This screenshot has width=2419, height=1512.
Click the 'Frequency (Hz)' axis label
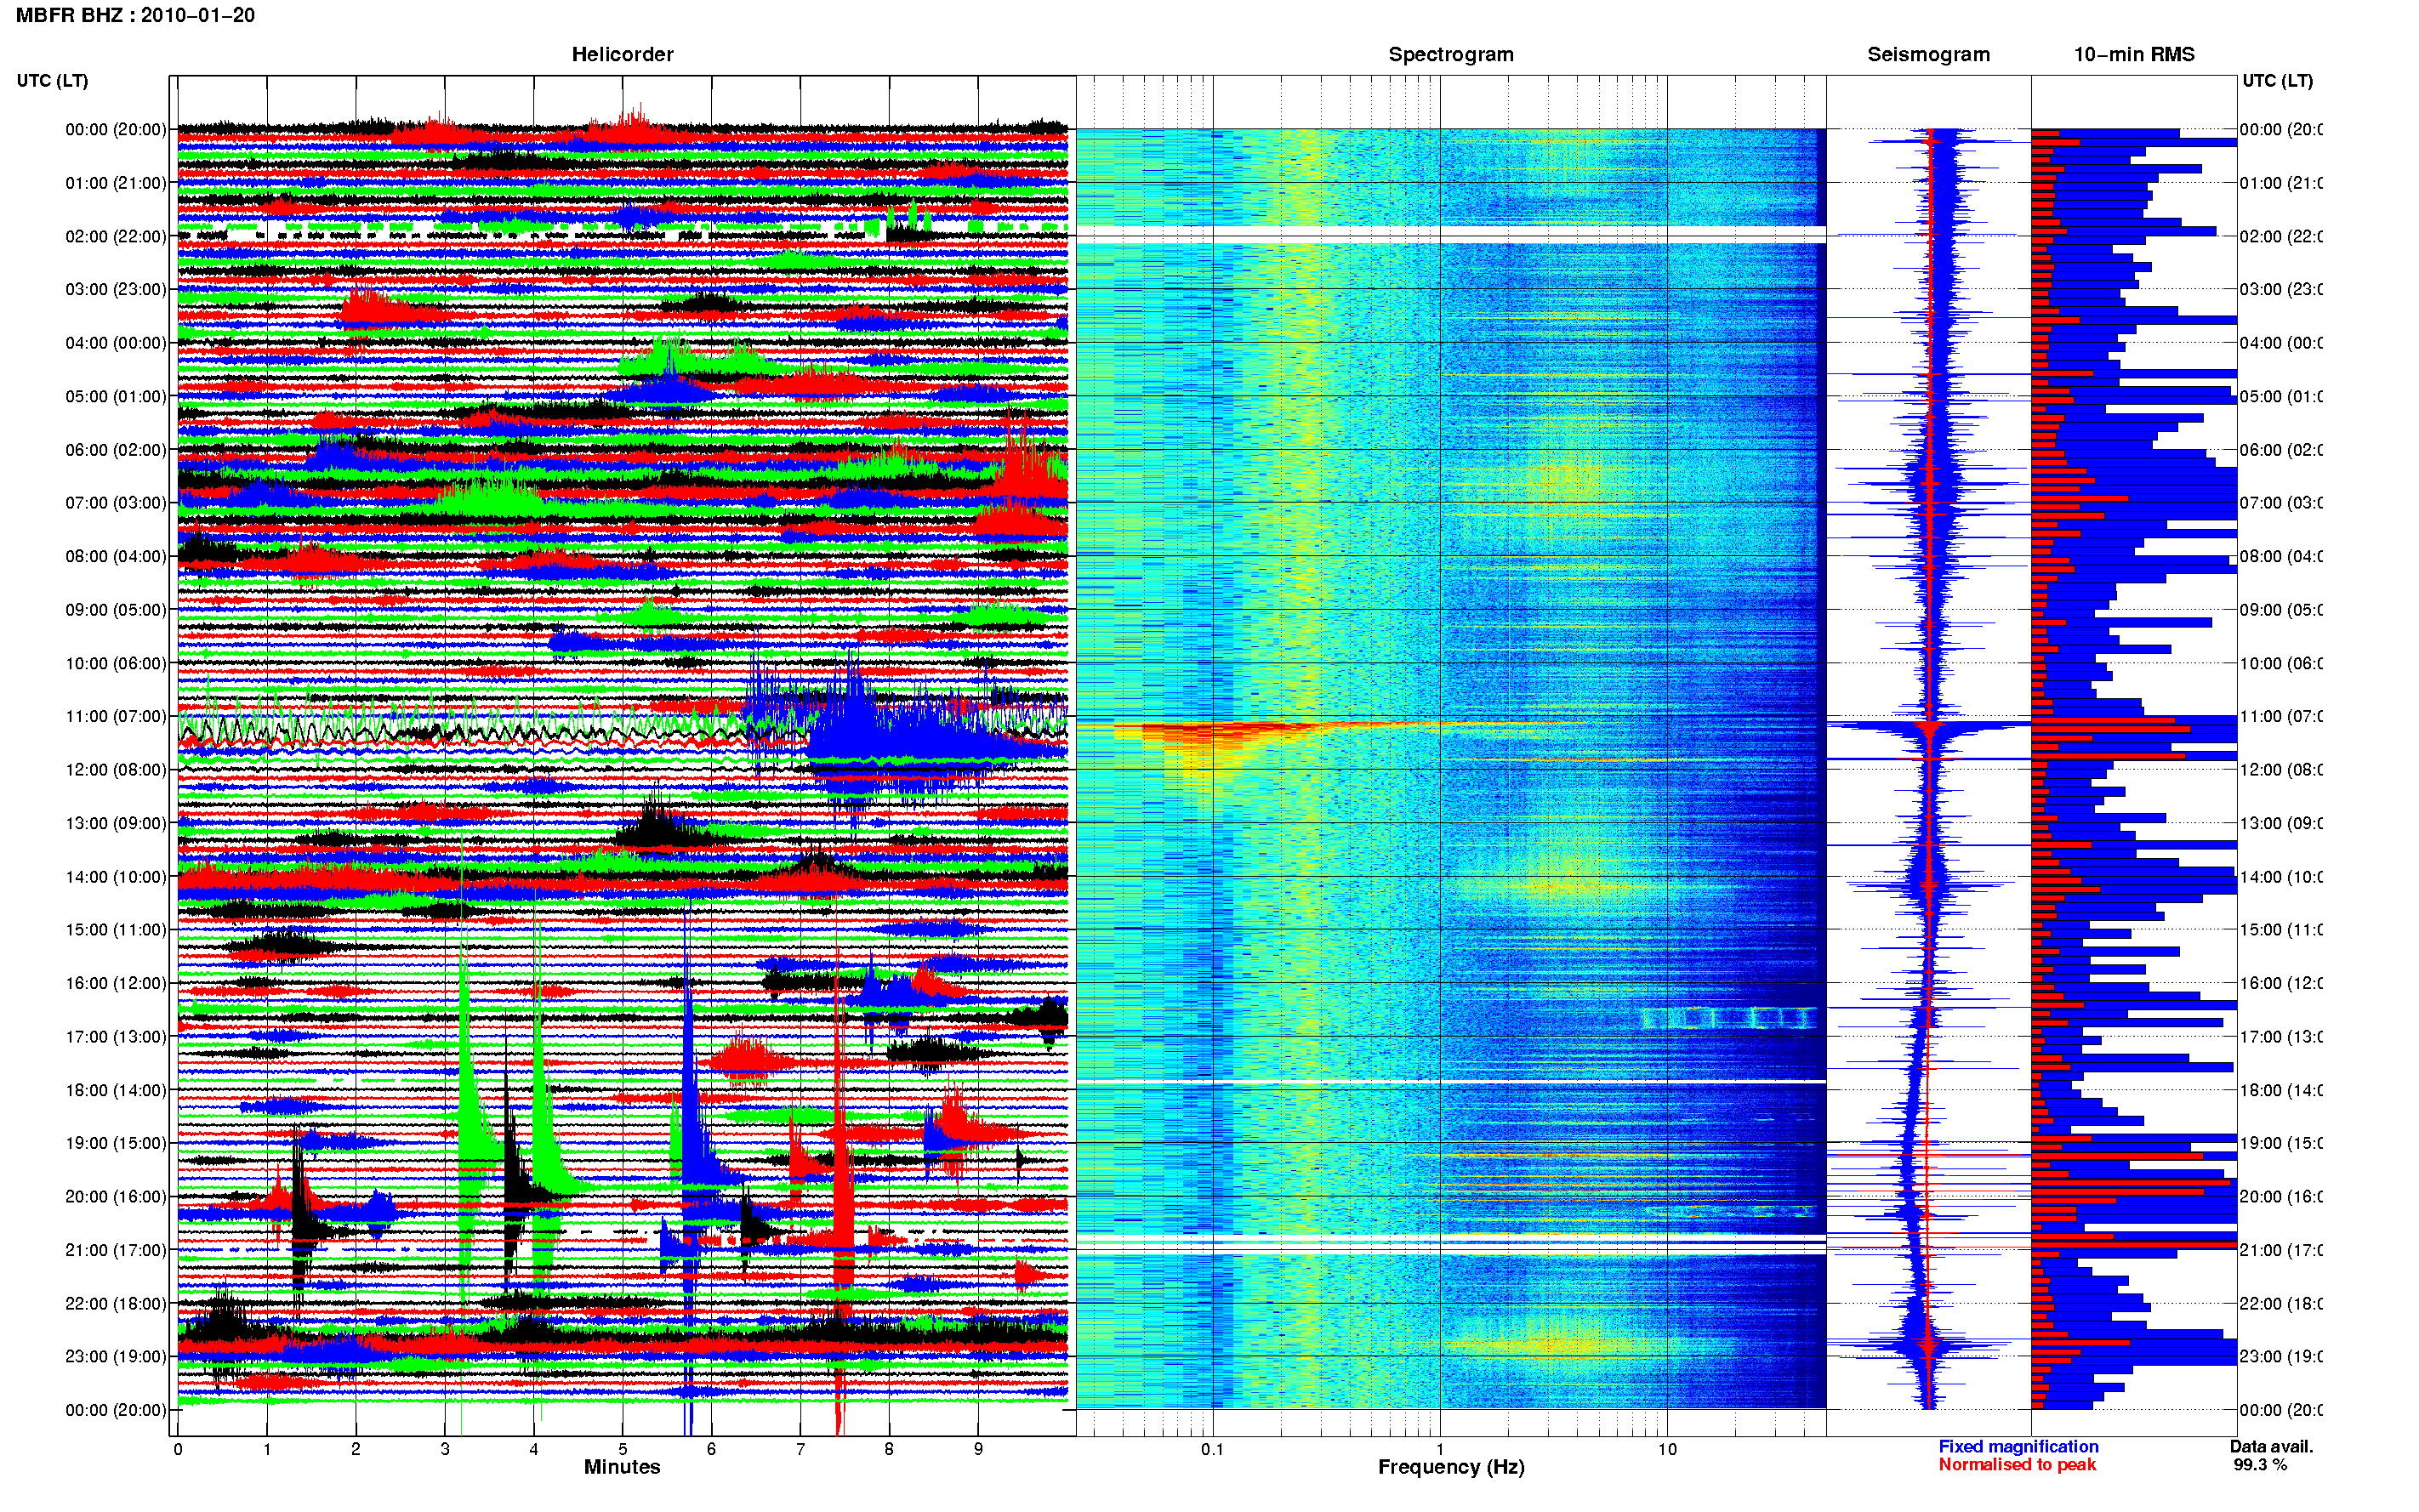point(1451,1467)
